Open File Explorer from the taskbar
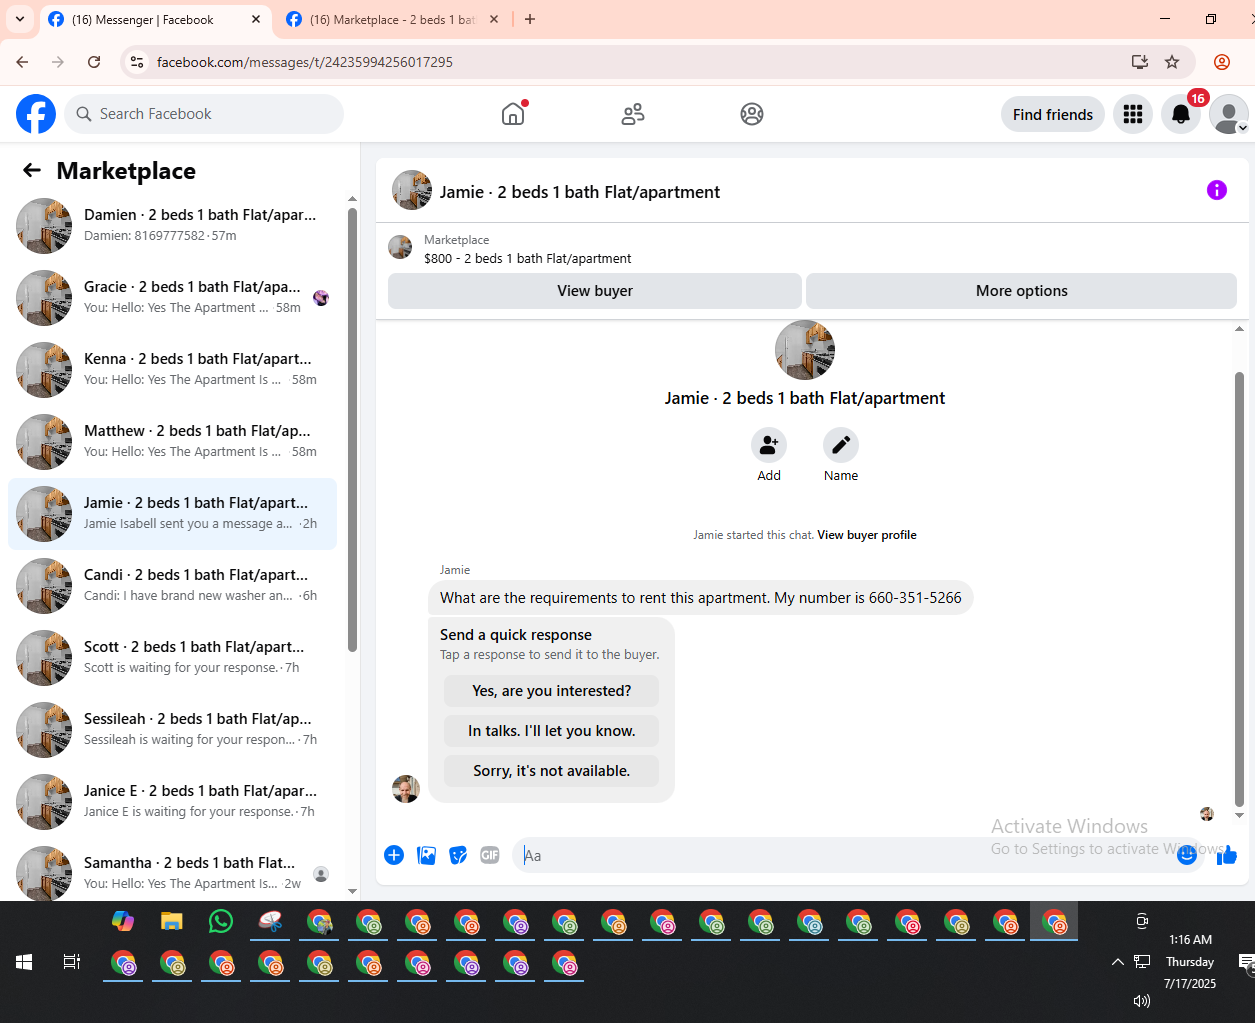 tap(172, 921)
